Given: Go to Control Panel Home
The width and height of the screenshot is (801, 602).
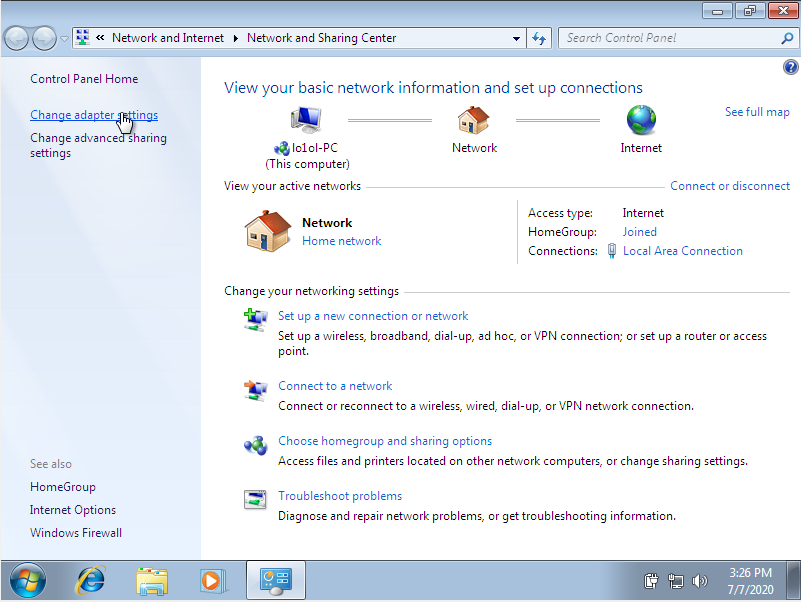Looking at the screenshot, I should coord(84,79).
